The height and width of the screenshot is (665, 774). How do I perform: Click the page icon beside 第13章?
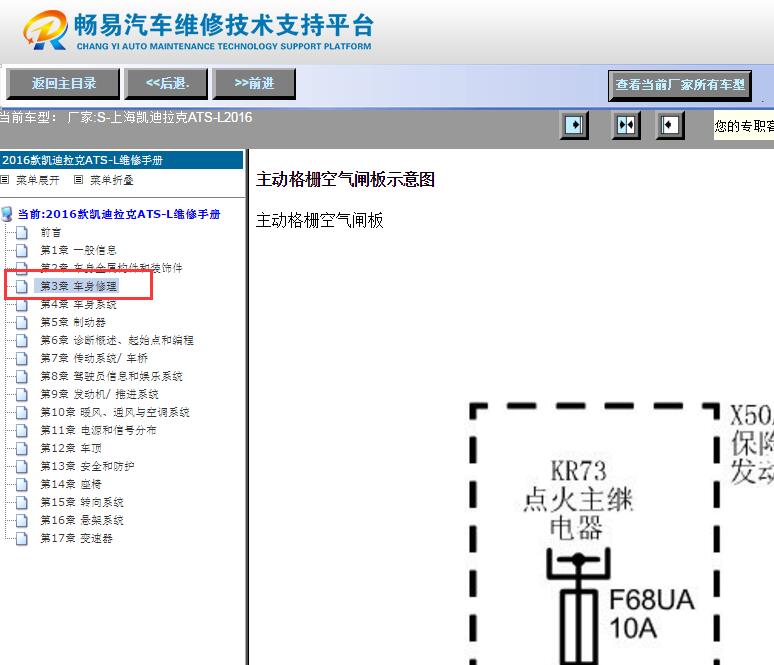(22, 466)
